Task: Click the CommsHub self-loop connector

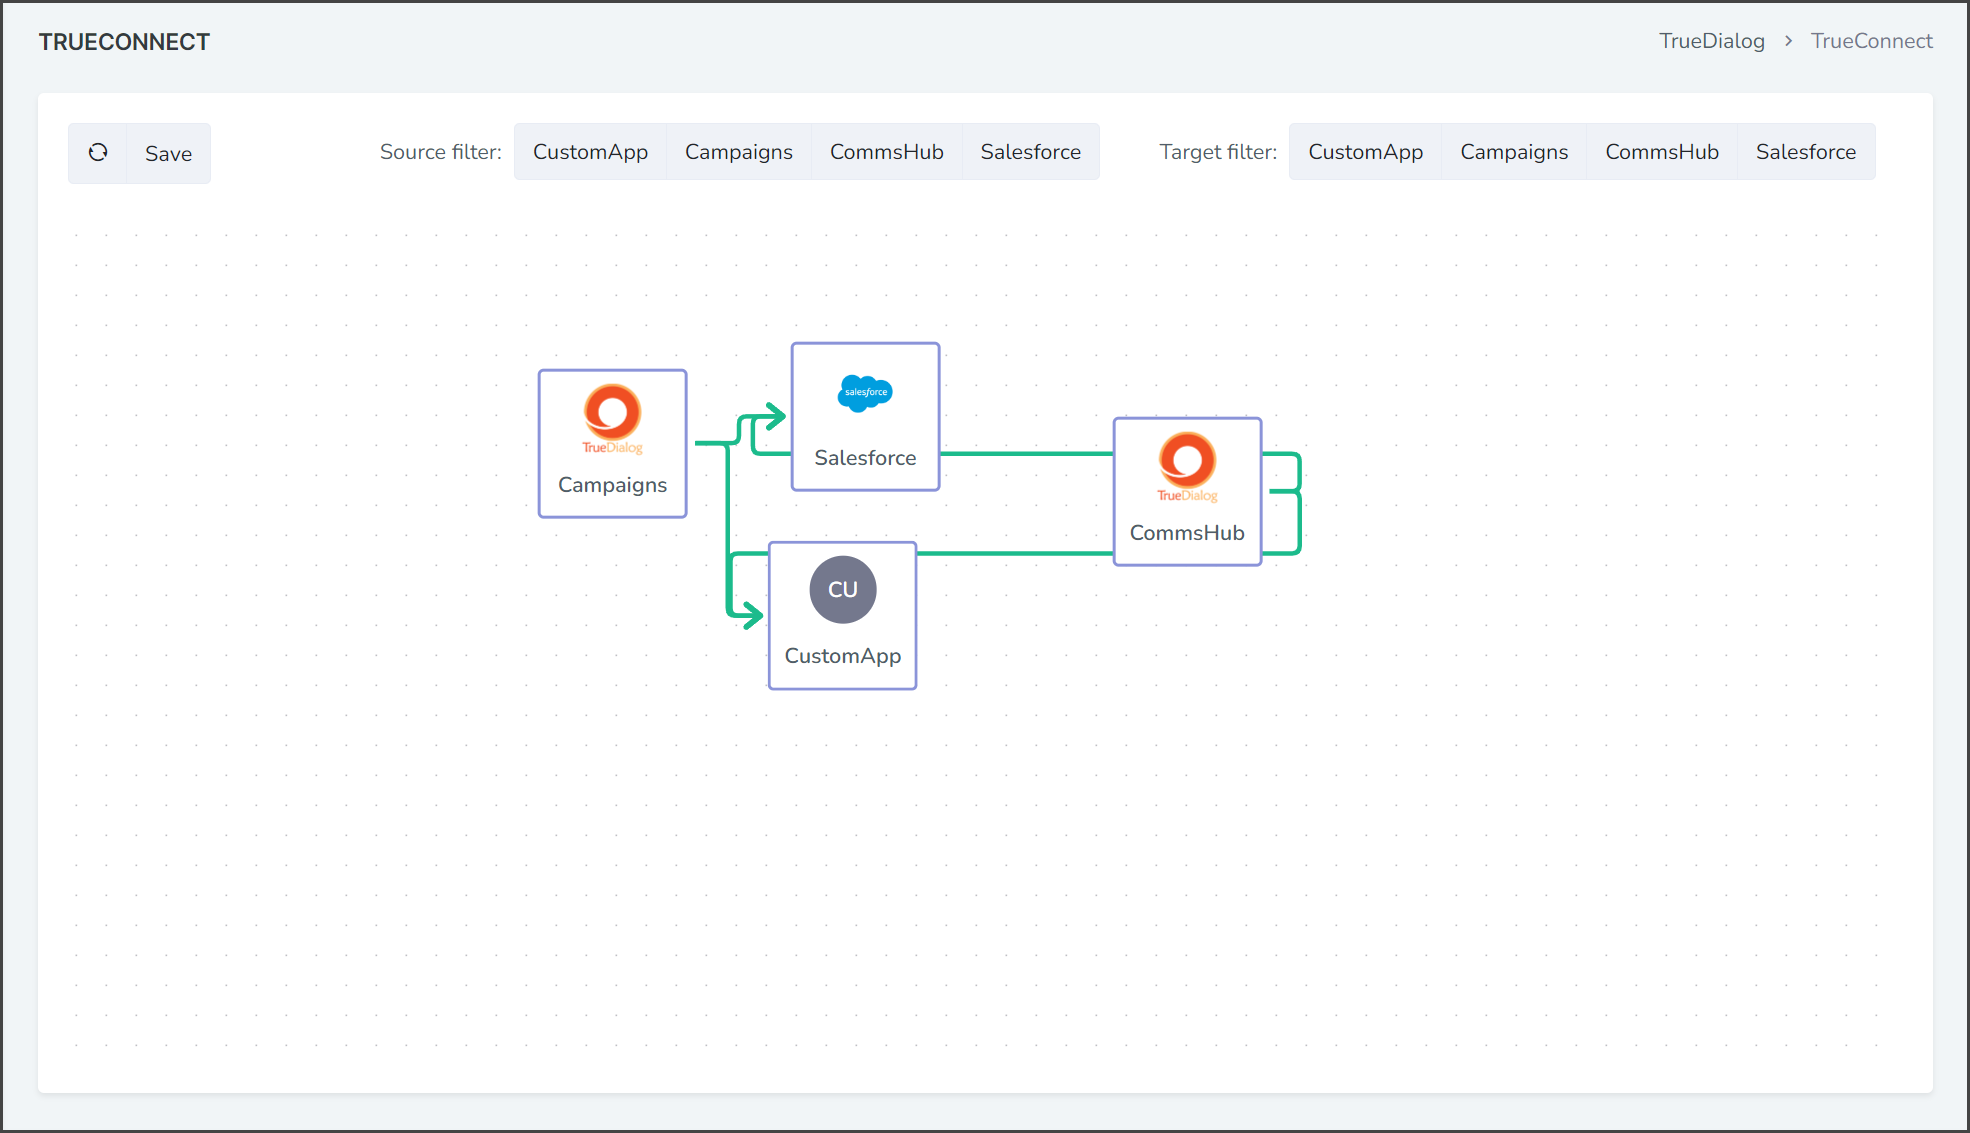Action: (1298, 503)
